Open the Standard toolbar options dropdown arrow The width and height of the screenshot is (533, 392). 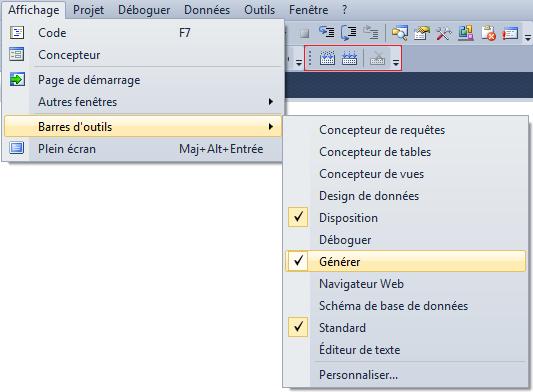pyautogui.click(x=528, y=37)
